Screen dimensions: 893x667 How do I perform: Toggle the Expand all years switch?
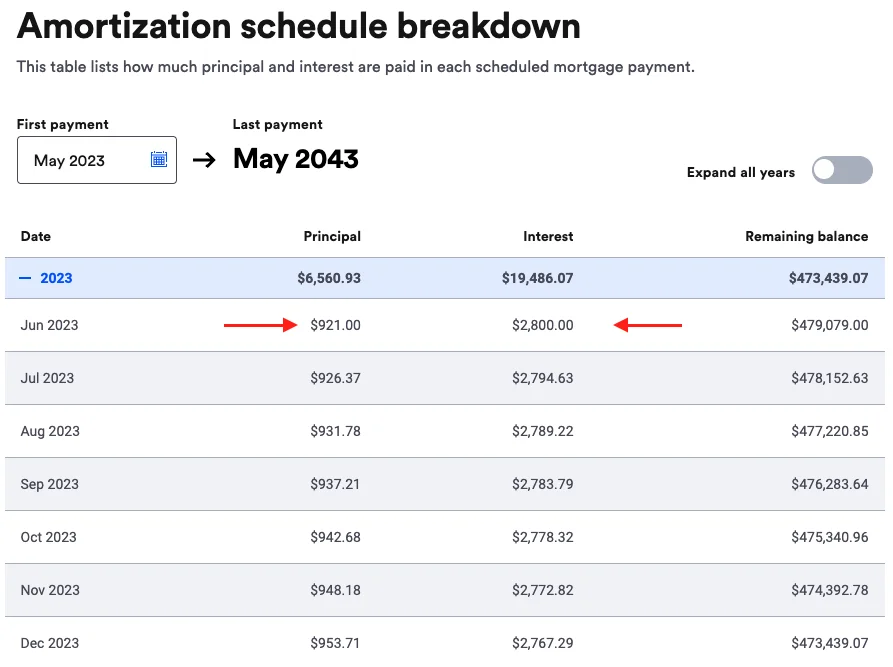coord(842,170)
